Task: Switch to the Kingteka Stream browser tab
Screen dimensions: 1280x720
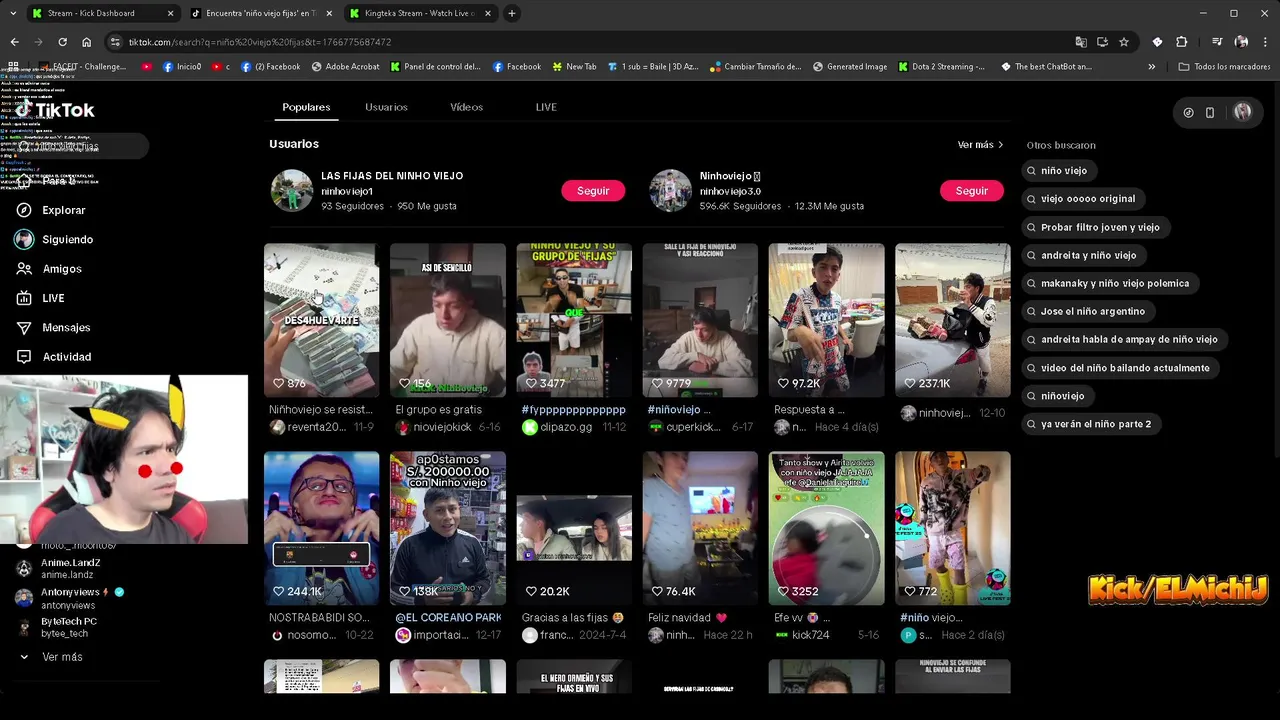Action: [x=420, y=13]
